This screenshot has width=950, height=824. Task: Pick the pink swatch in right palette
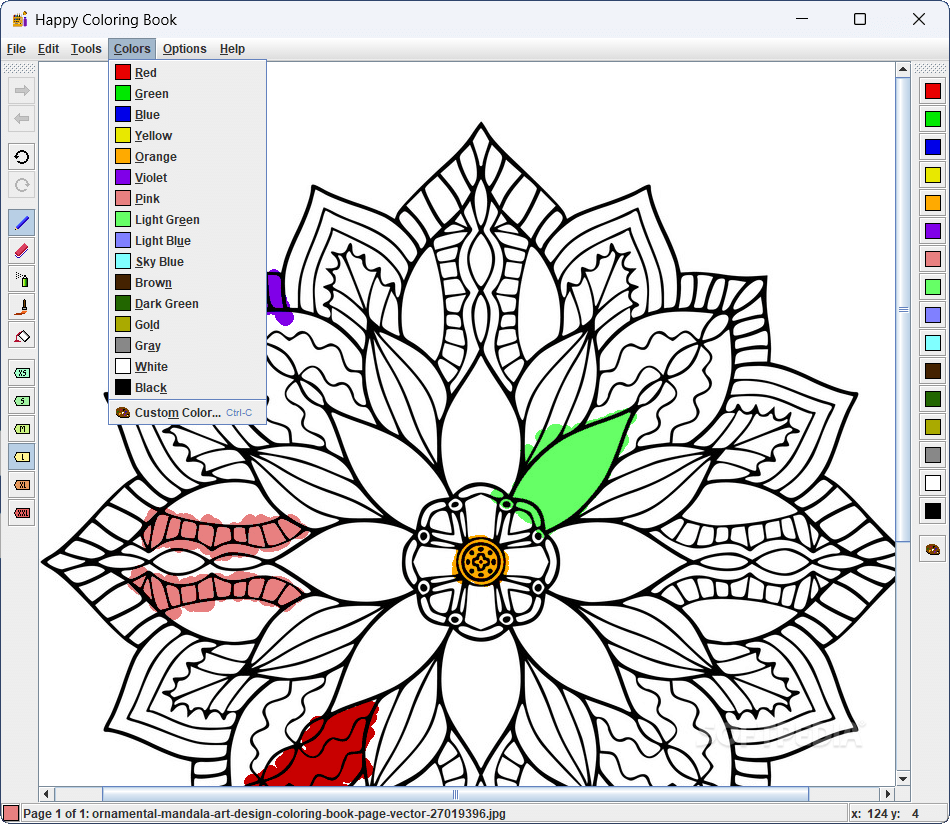pos(932,259)
